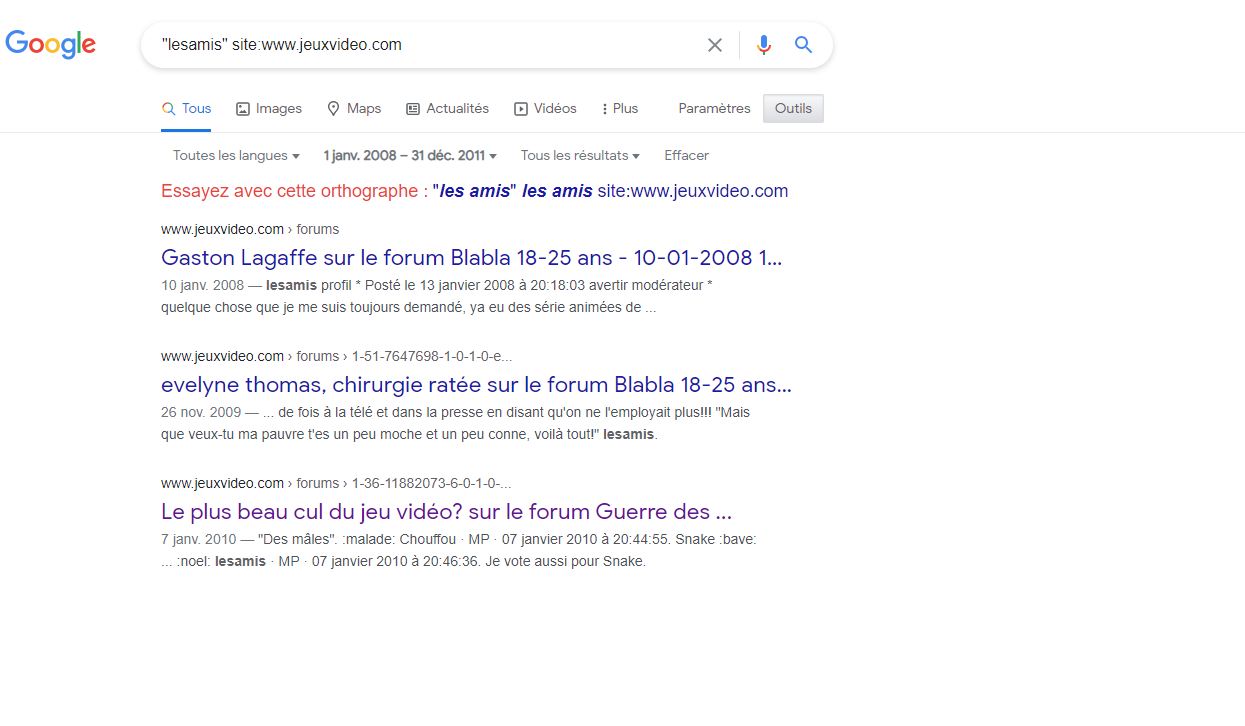Expand the Tous les résultats dropdown

(580, 155)
